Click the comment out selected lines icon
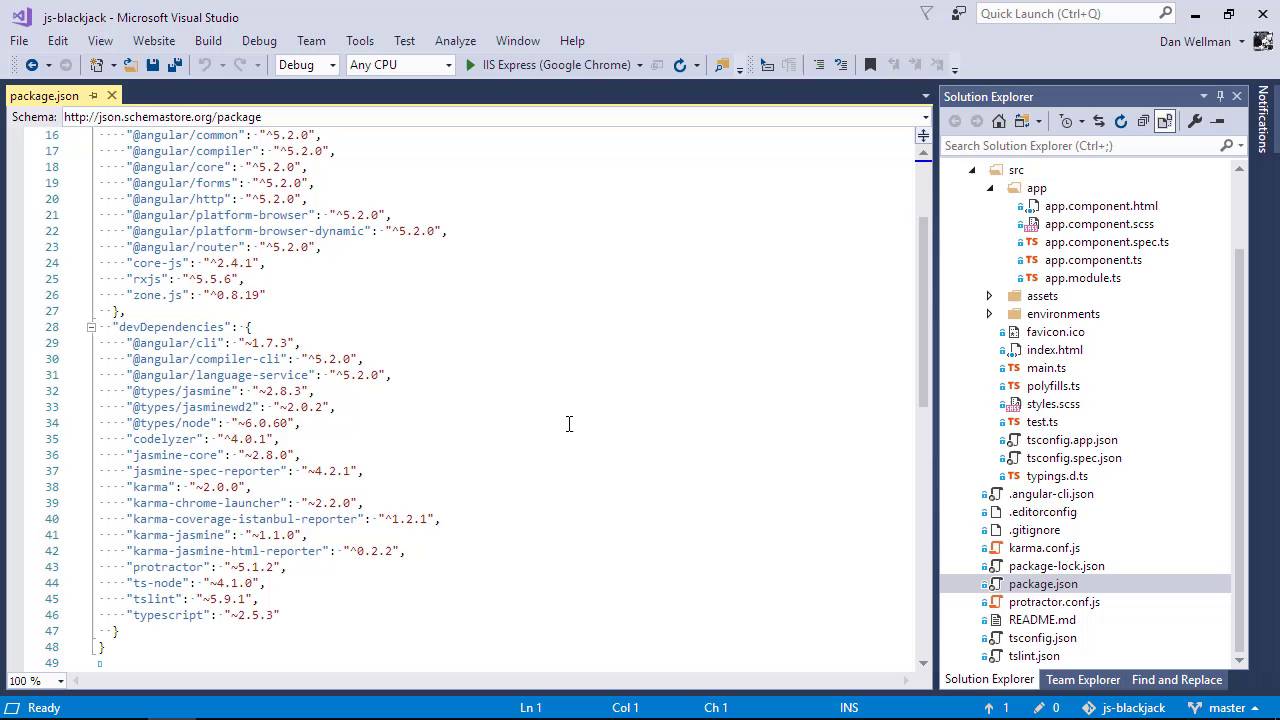This screenshot has height=720, width=1280. click(819, 65)
